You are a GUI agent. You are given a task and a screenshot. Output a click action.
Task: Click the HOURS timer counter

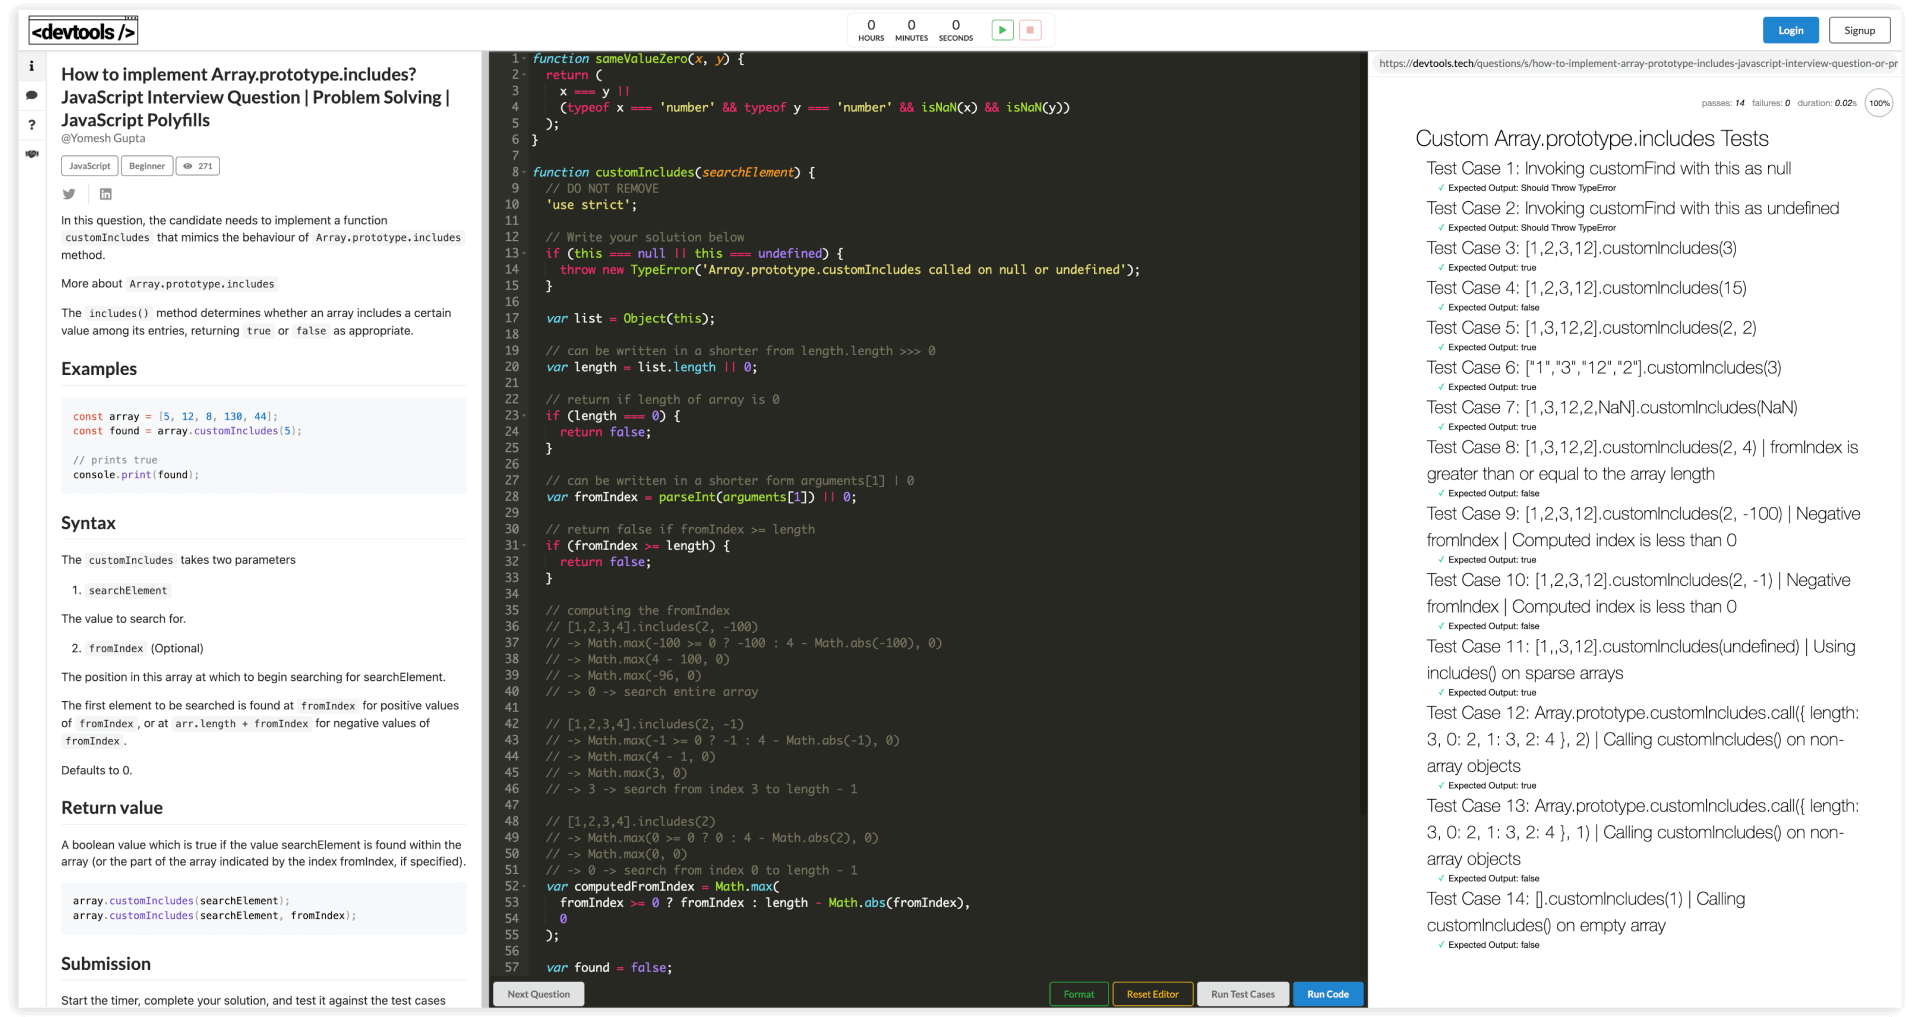[x=871, y=30]
